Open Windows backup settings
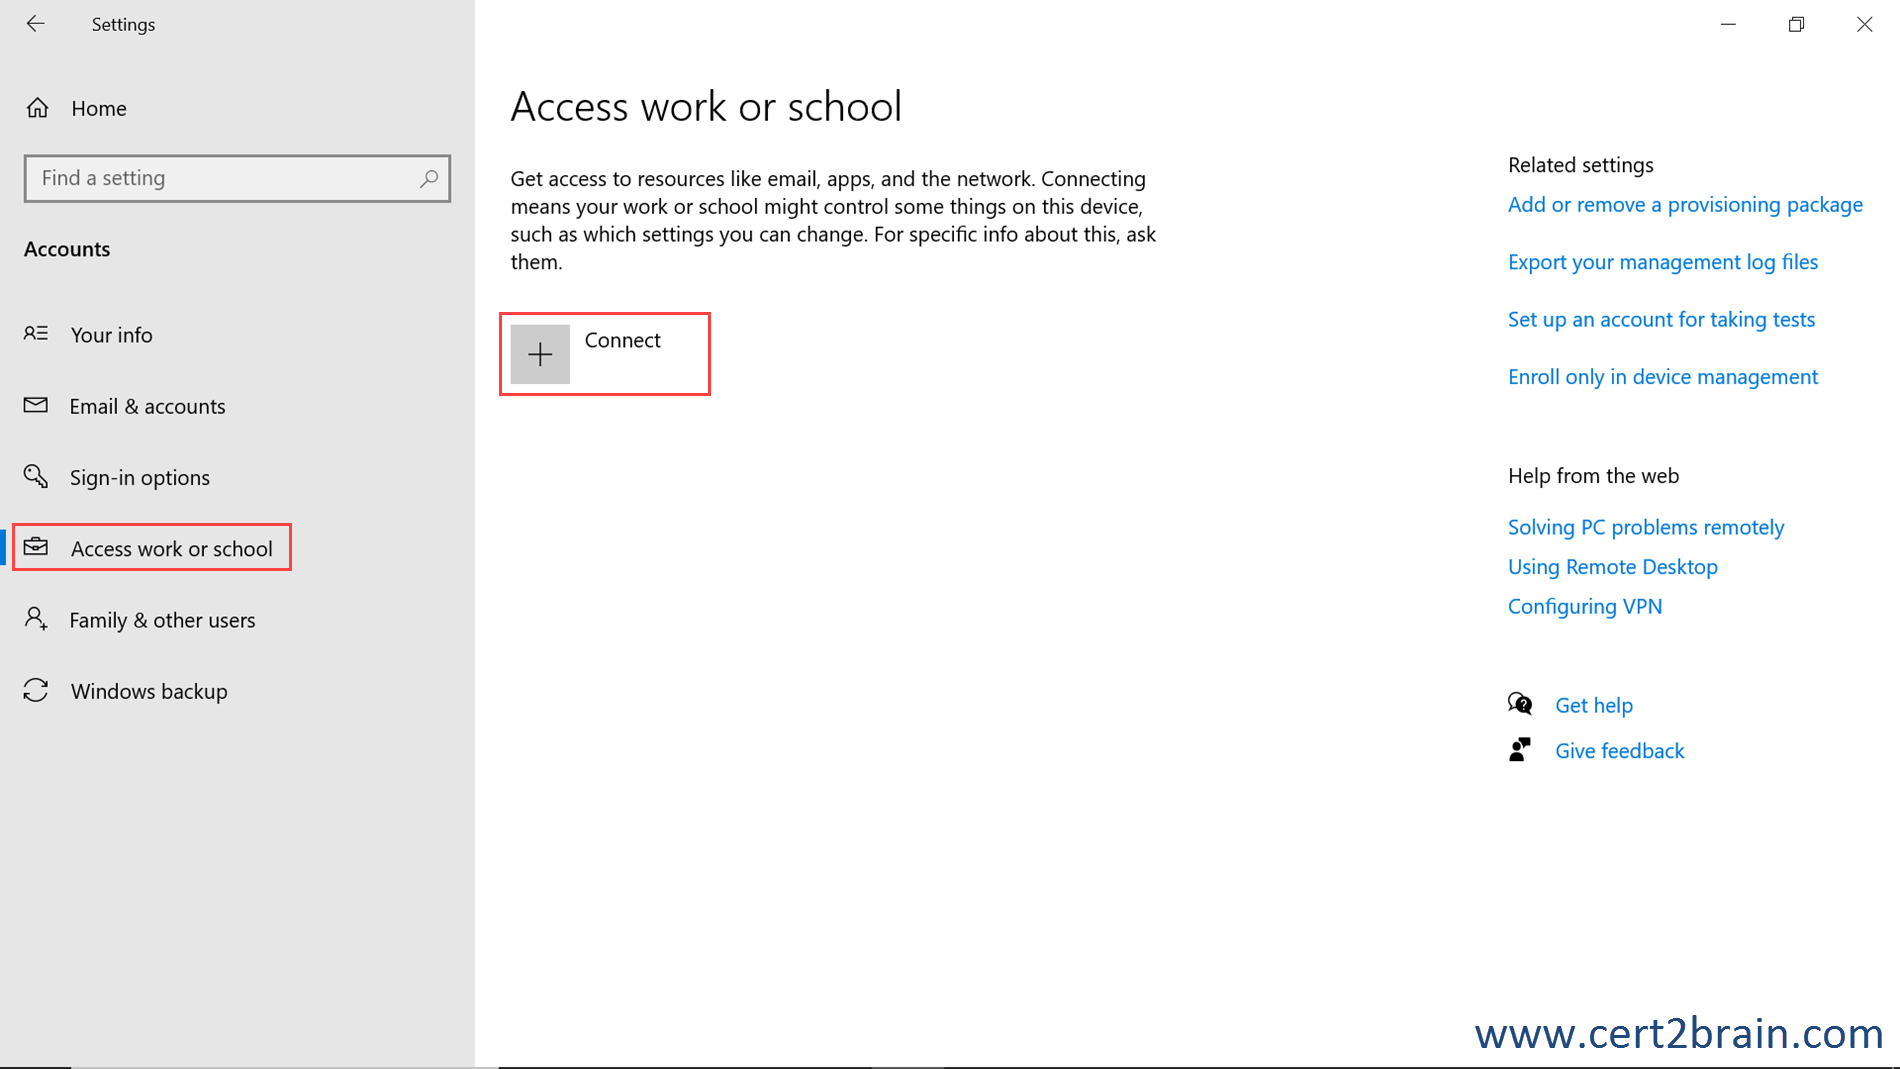This screenshot has width=1900, height=1069. pos(149,691)
